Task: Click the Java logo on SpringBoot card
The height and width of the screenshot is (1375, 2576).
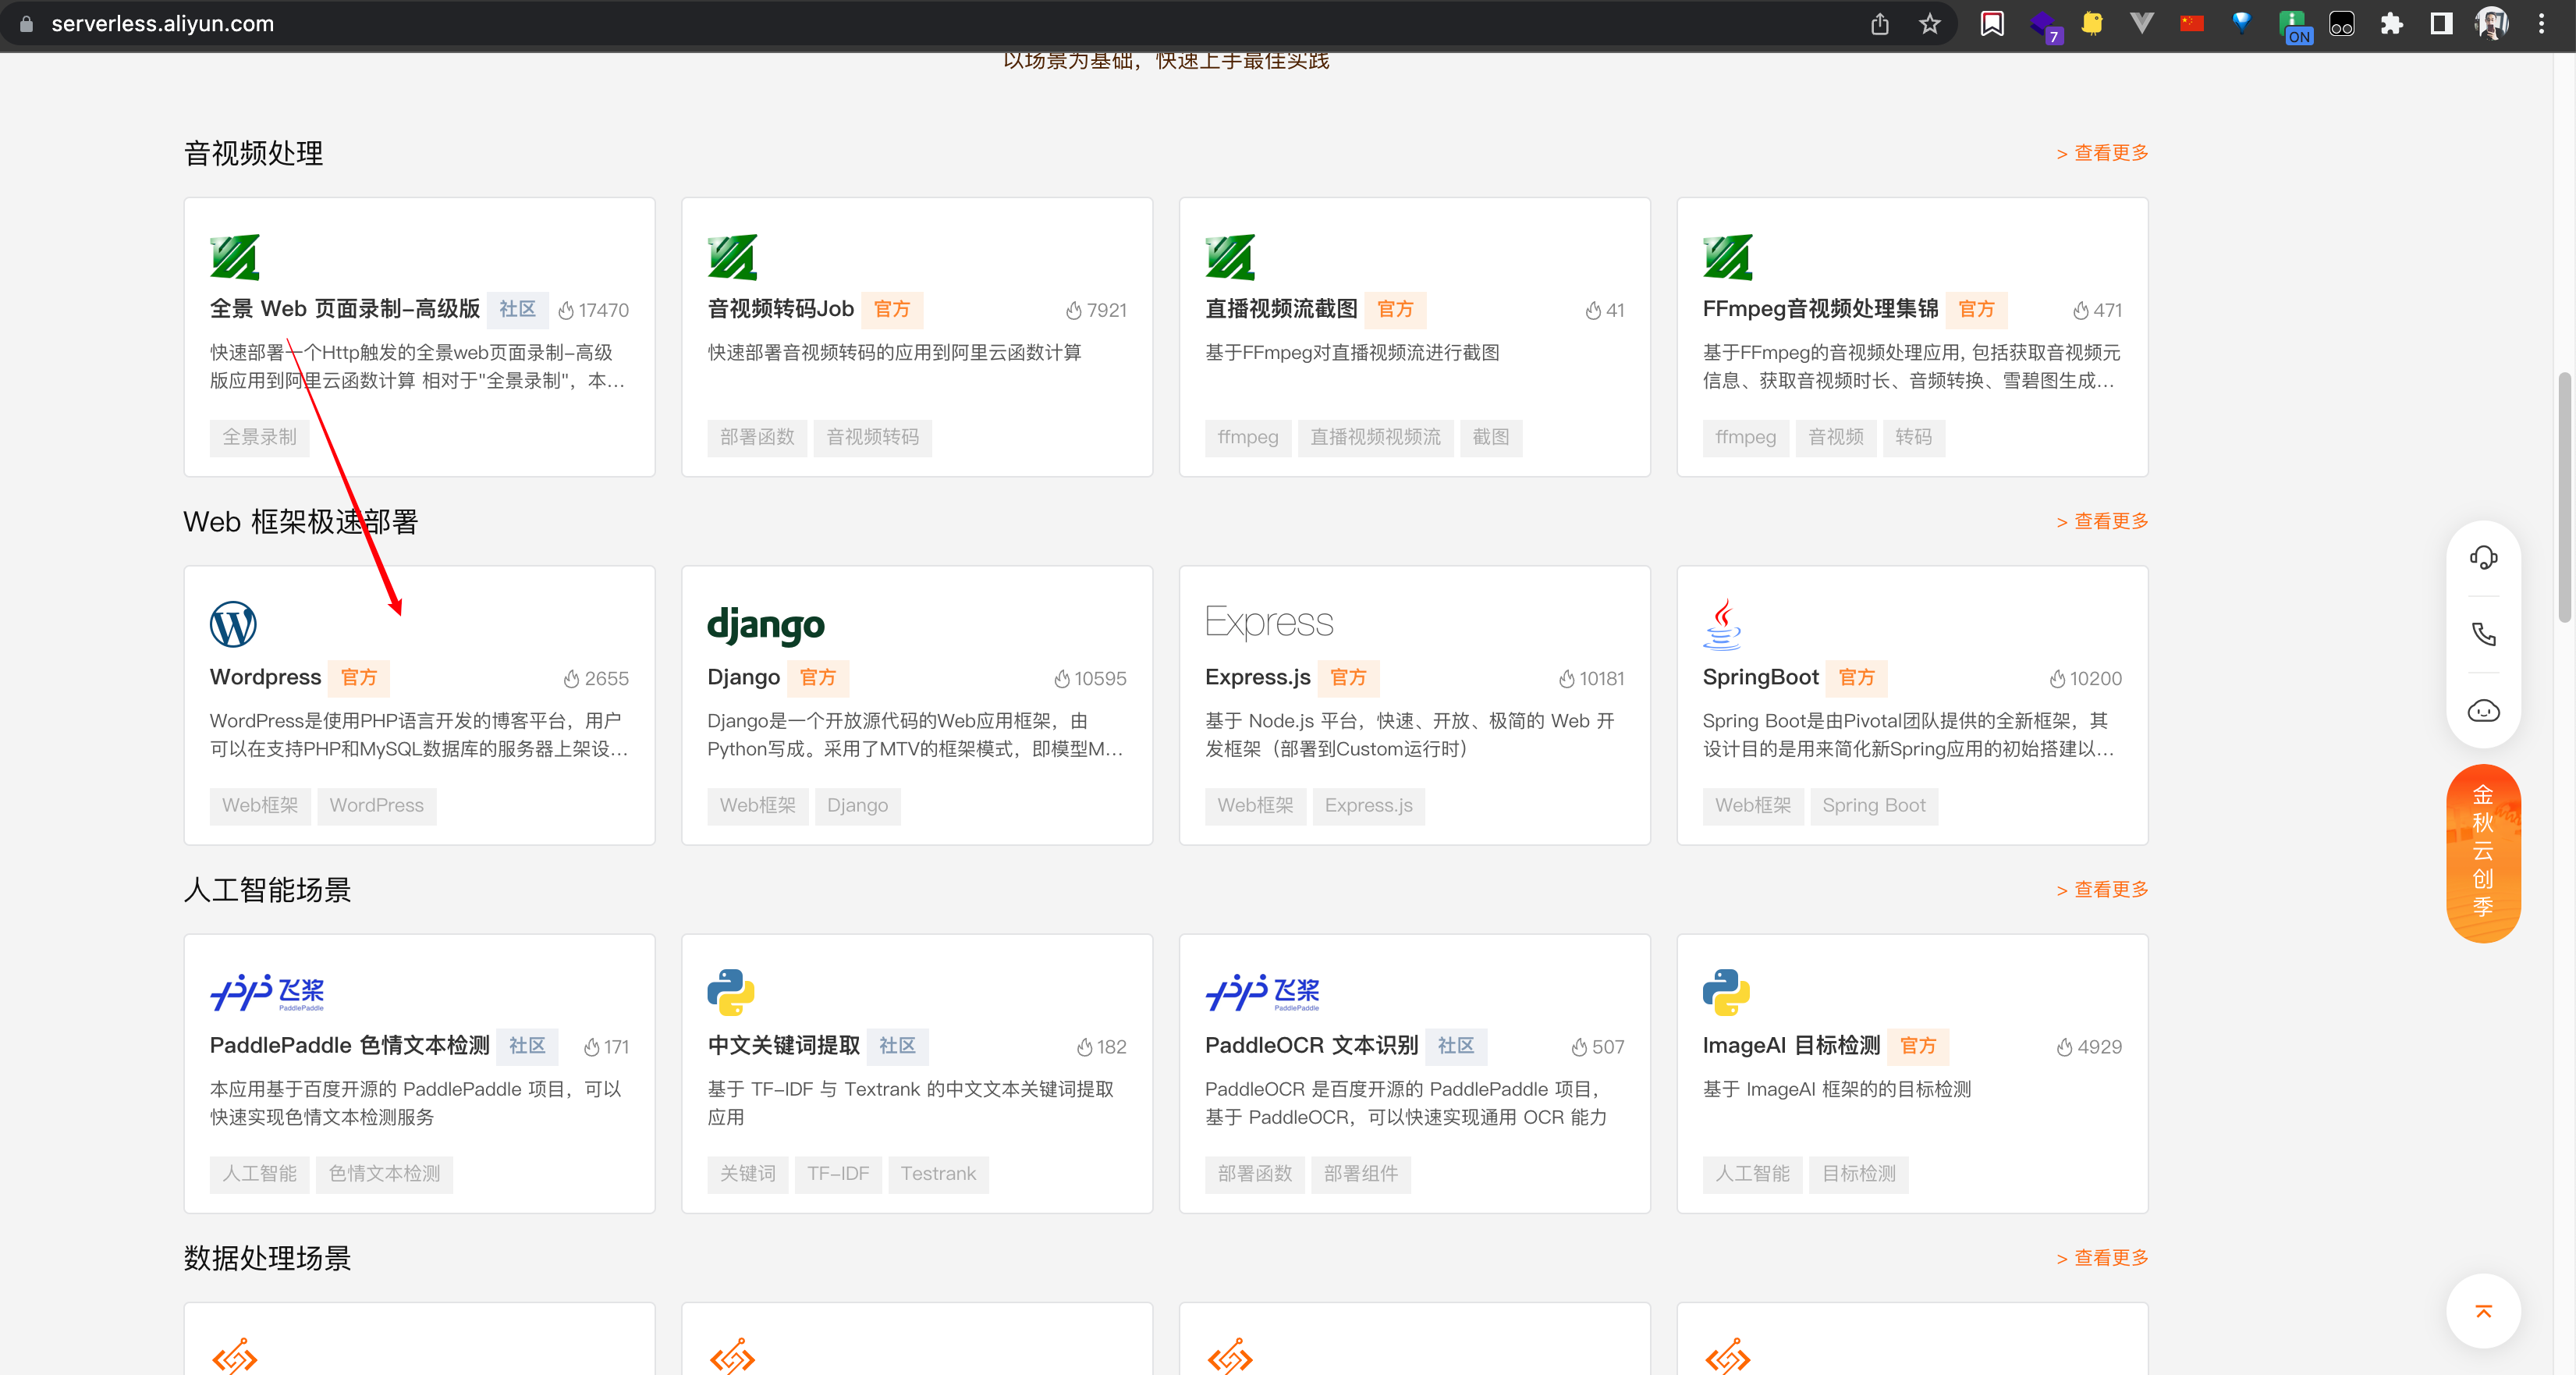Action: [x=1722, y=625]
